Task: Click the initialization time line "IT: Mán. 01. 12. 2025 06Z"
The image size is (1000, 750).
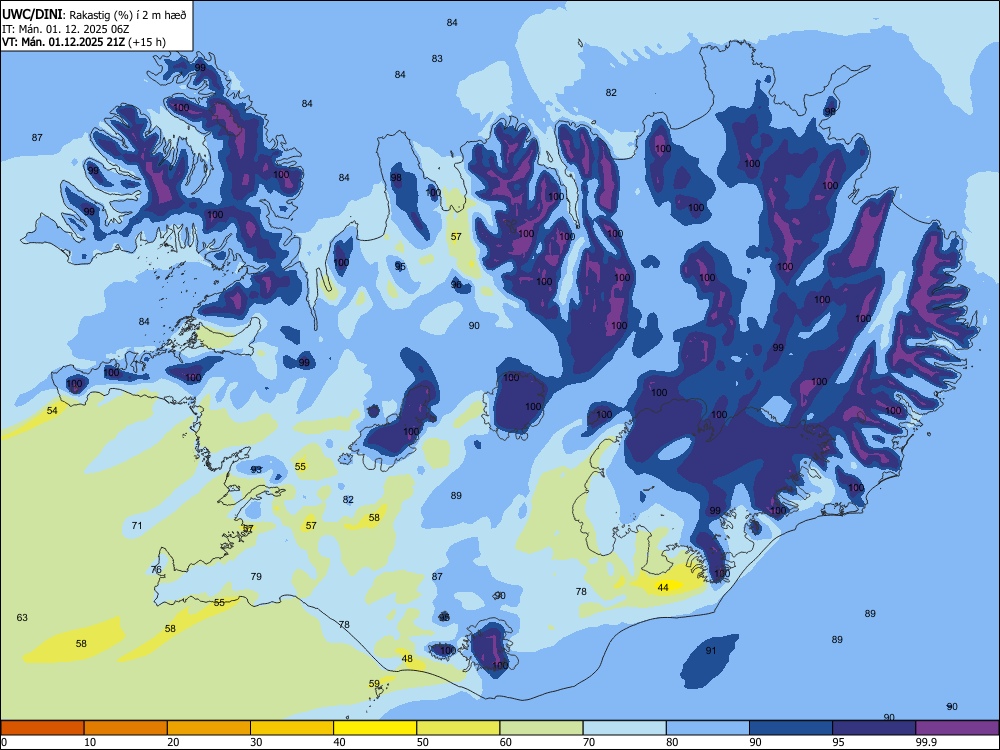Action: (x=66, y=29)
